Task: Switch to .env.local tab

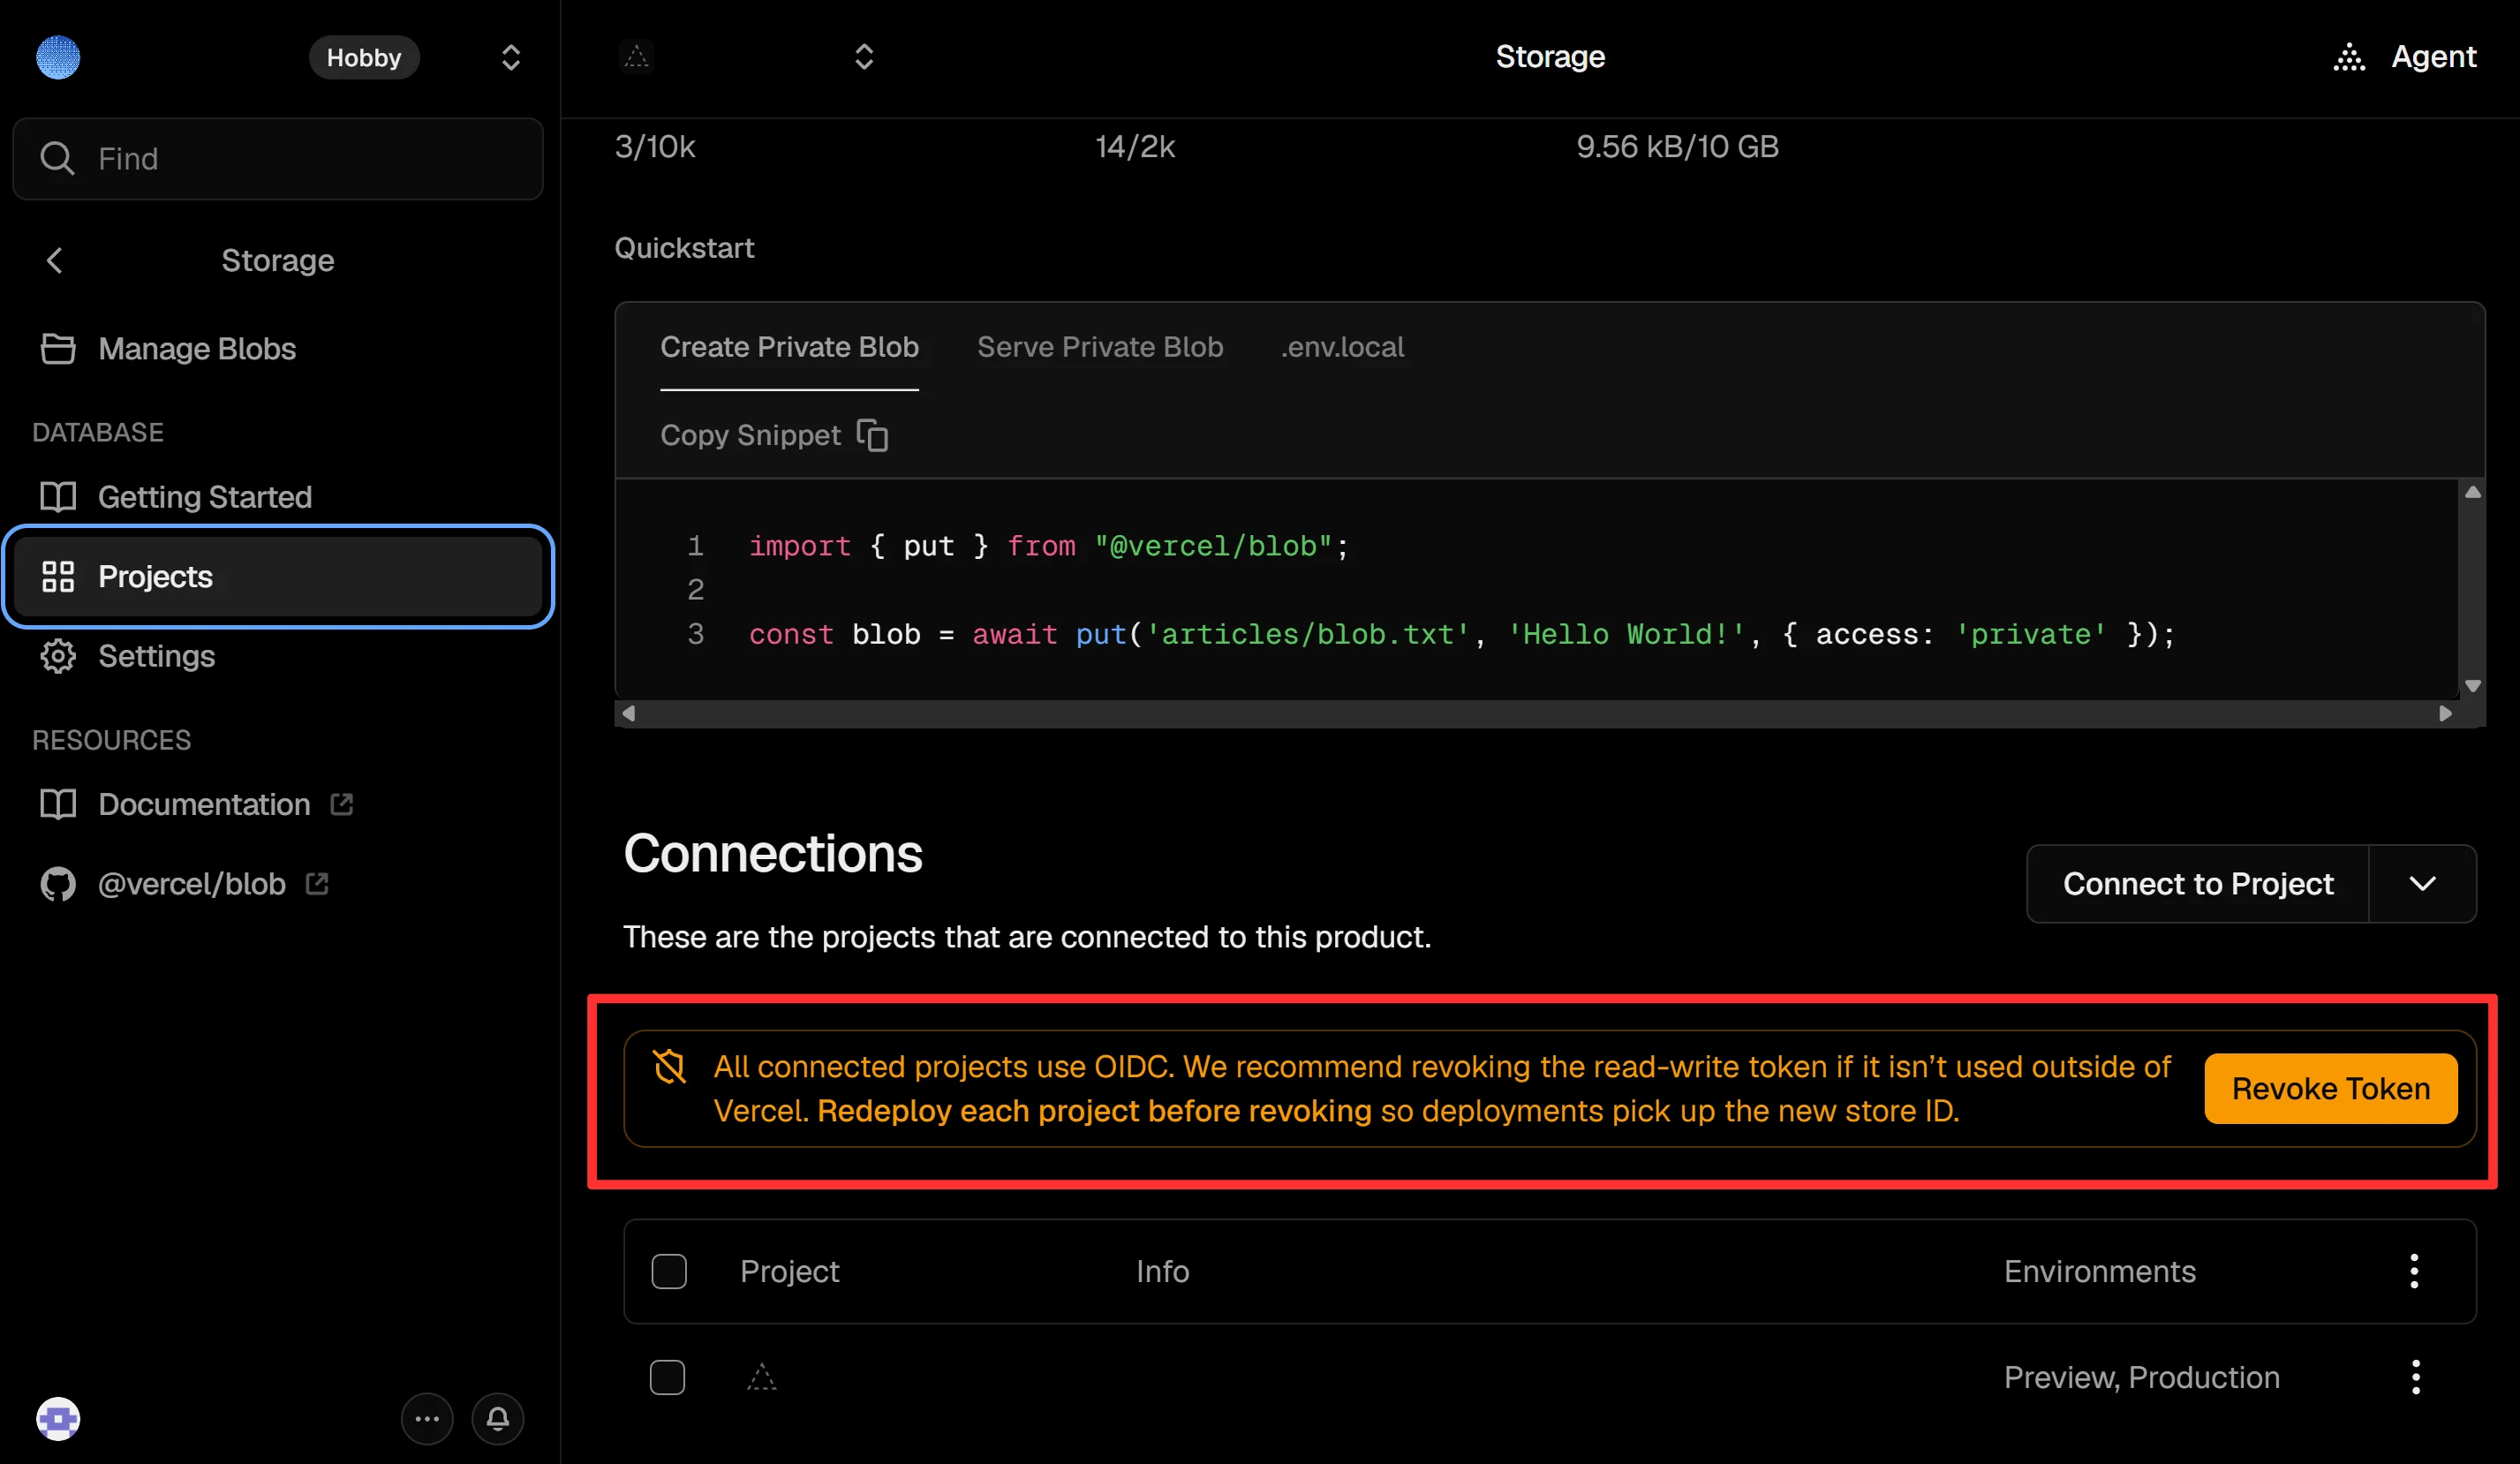Action: 1342,347
